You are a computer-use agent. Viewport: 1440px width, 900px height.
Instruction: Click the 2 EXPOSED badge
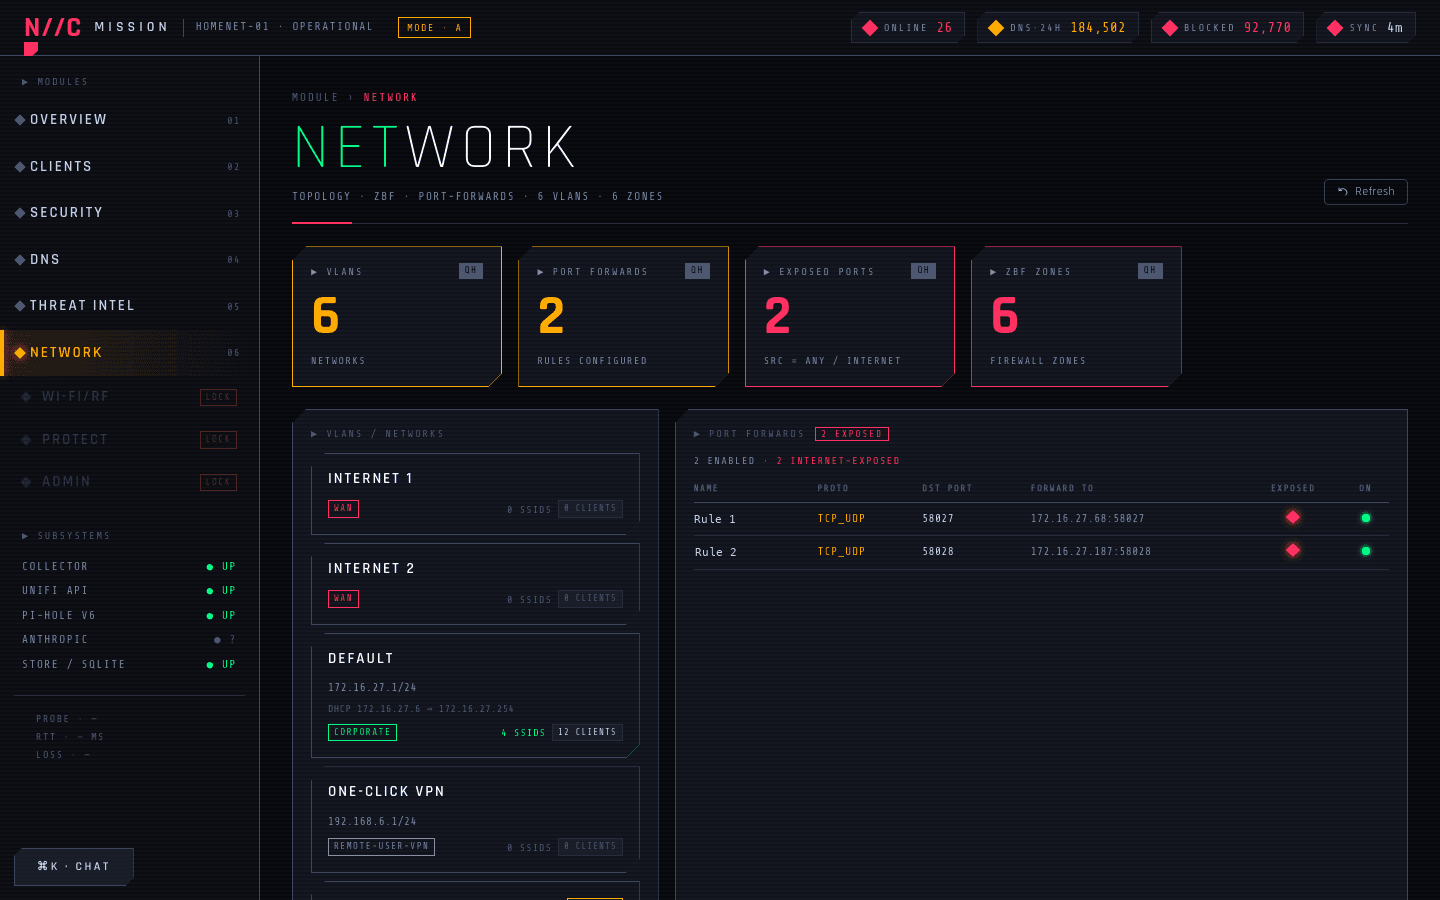(x=852, y=434)
